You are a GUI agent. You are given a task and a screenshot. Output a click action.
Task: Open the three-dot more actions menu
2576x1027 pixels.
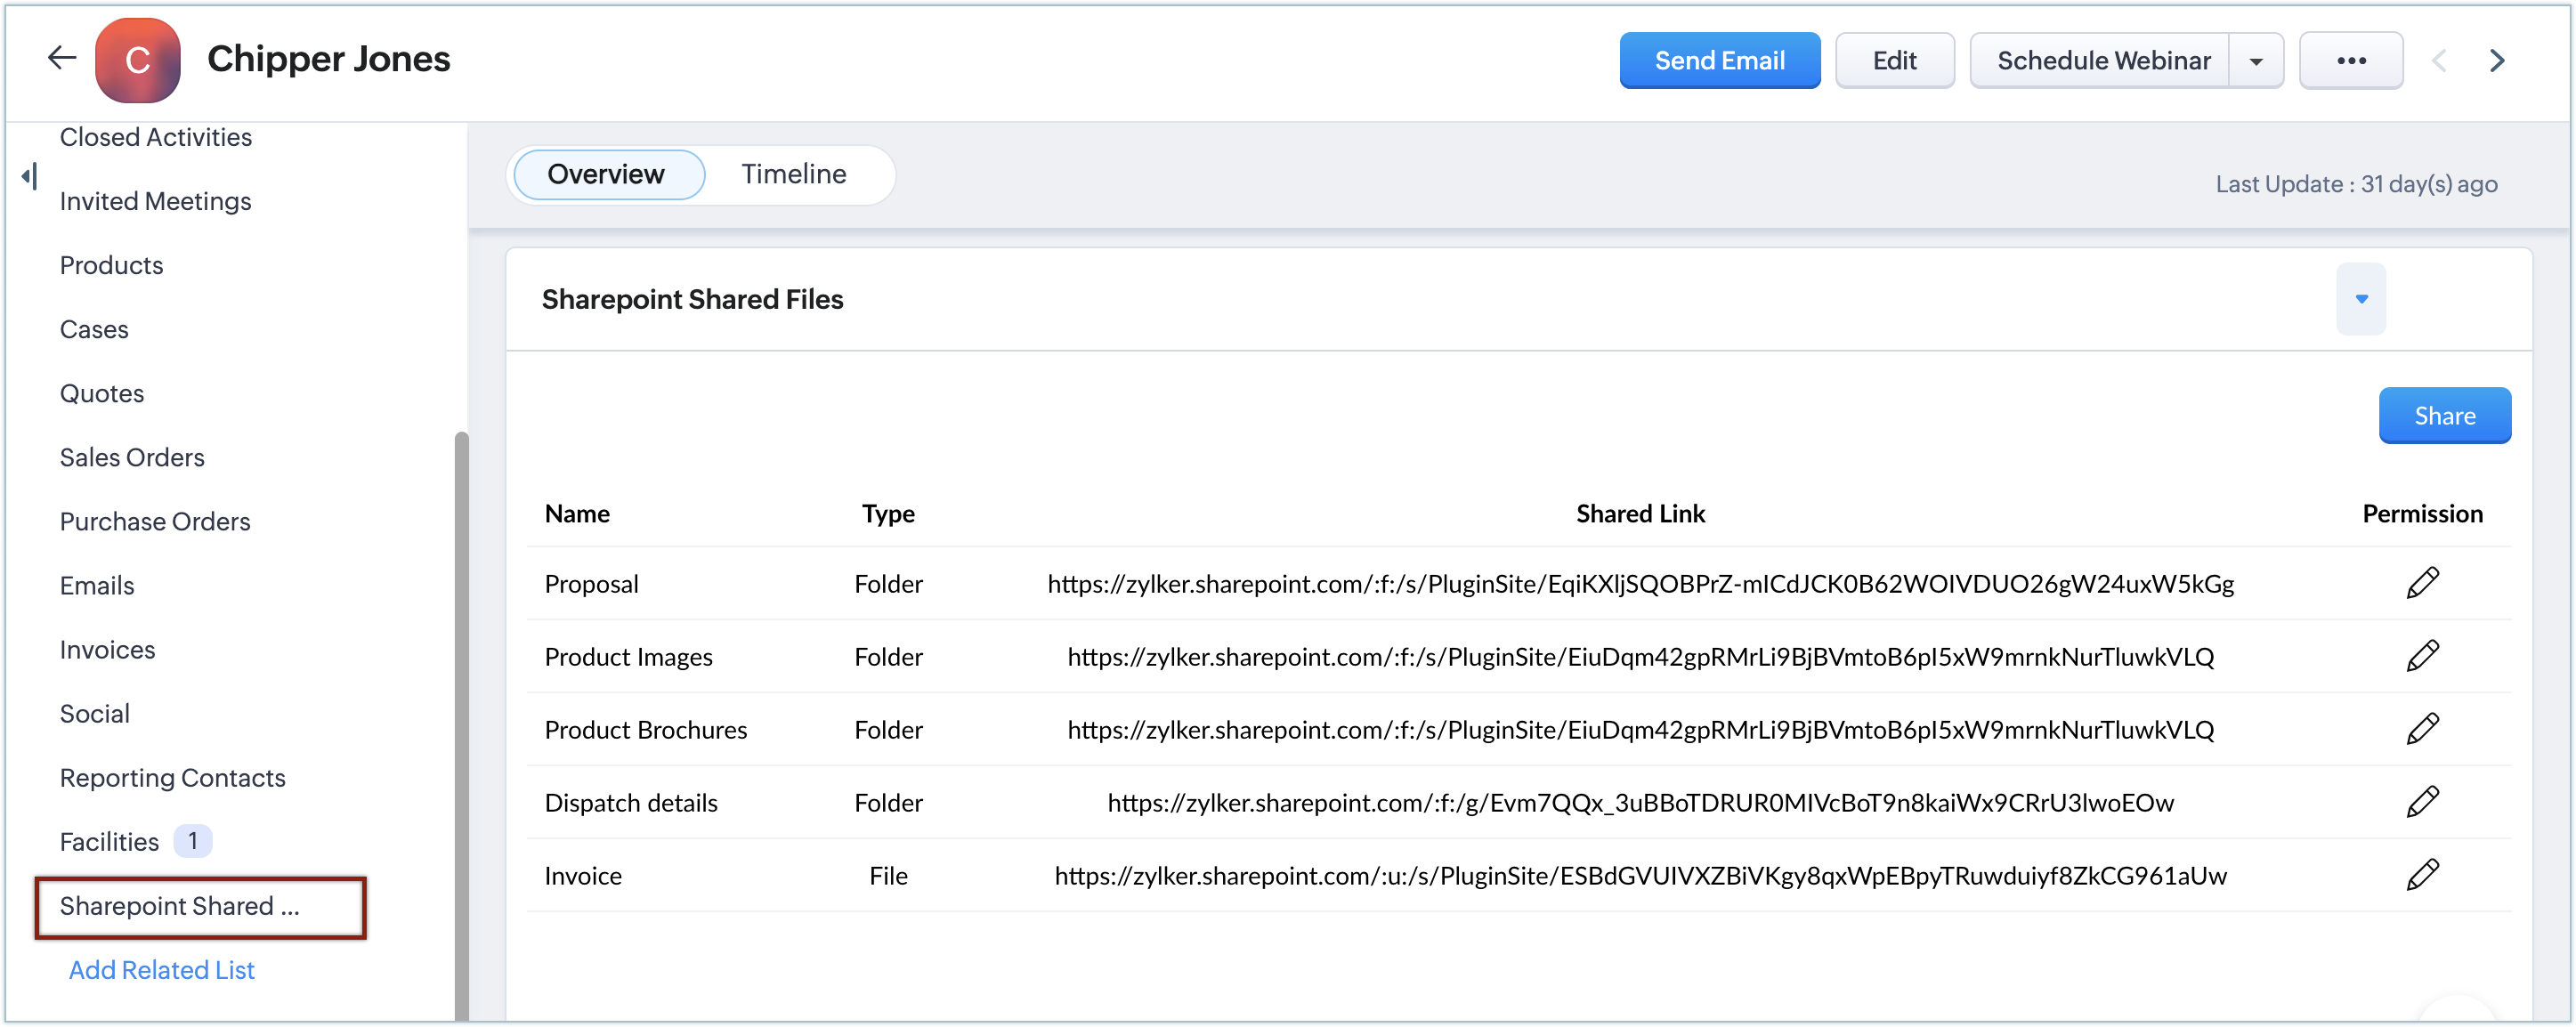[2350, 61]
